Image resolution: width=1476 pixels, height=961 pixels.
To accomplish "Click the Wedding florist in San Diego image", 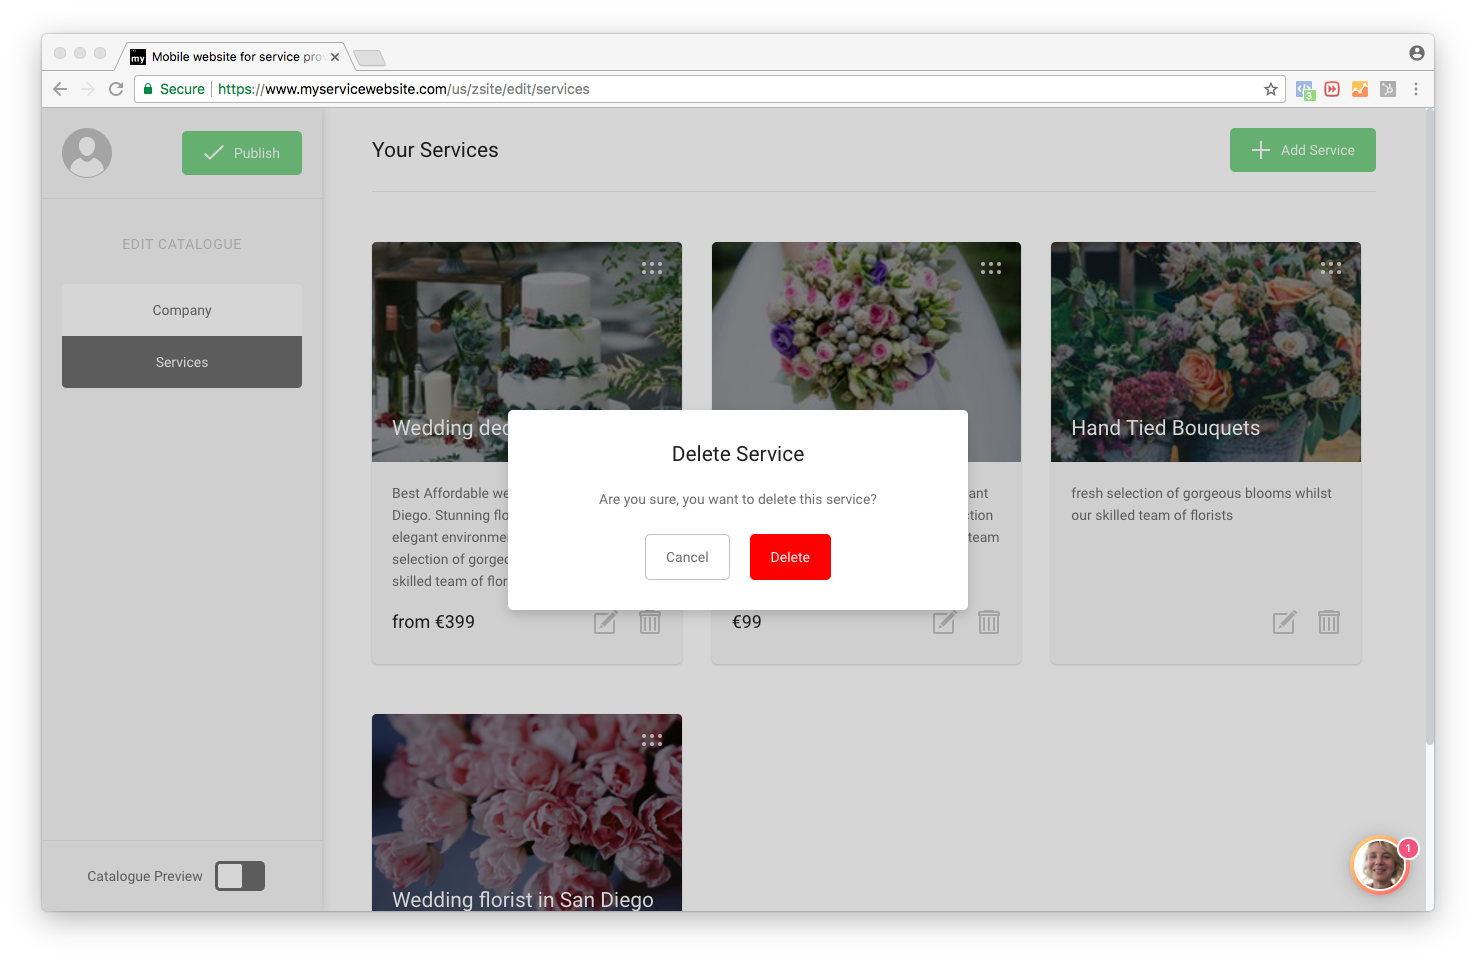I will (x=527, y=812).
